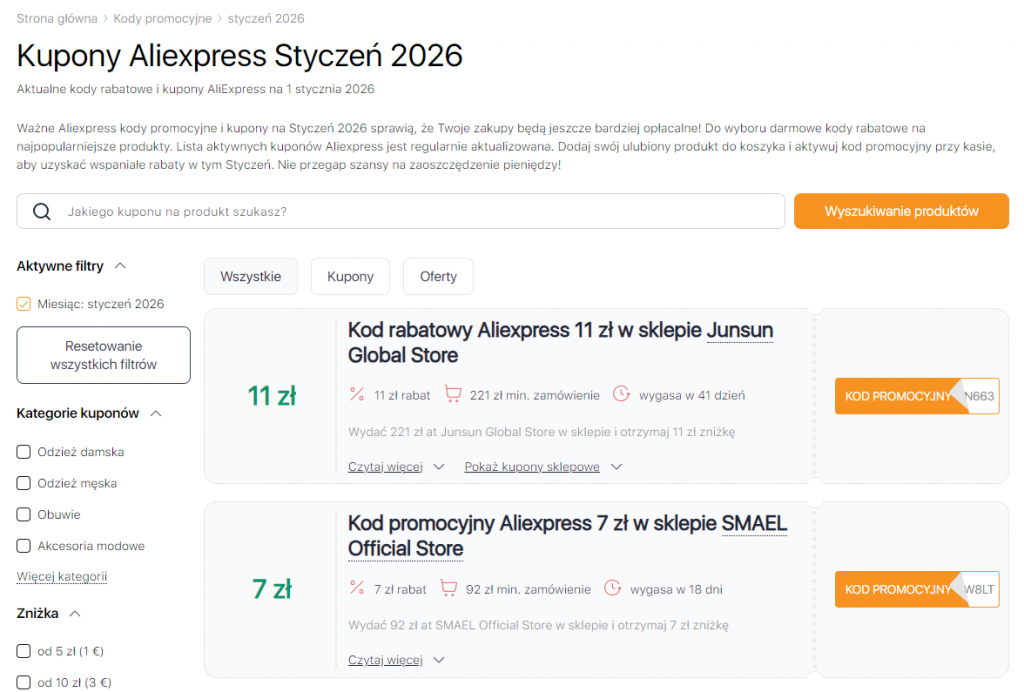This screenshot has width=1024, height=692.
Task: Click the percent rabat icon on the Junsun coupon
Action: click(x=358, y=394)
